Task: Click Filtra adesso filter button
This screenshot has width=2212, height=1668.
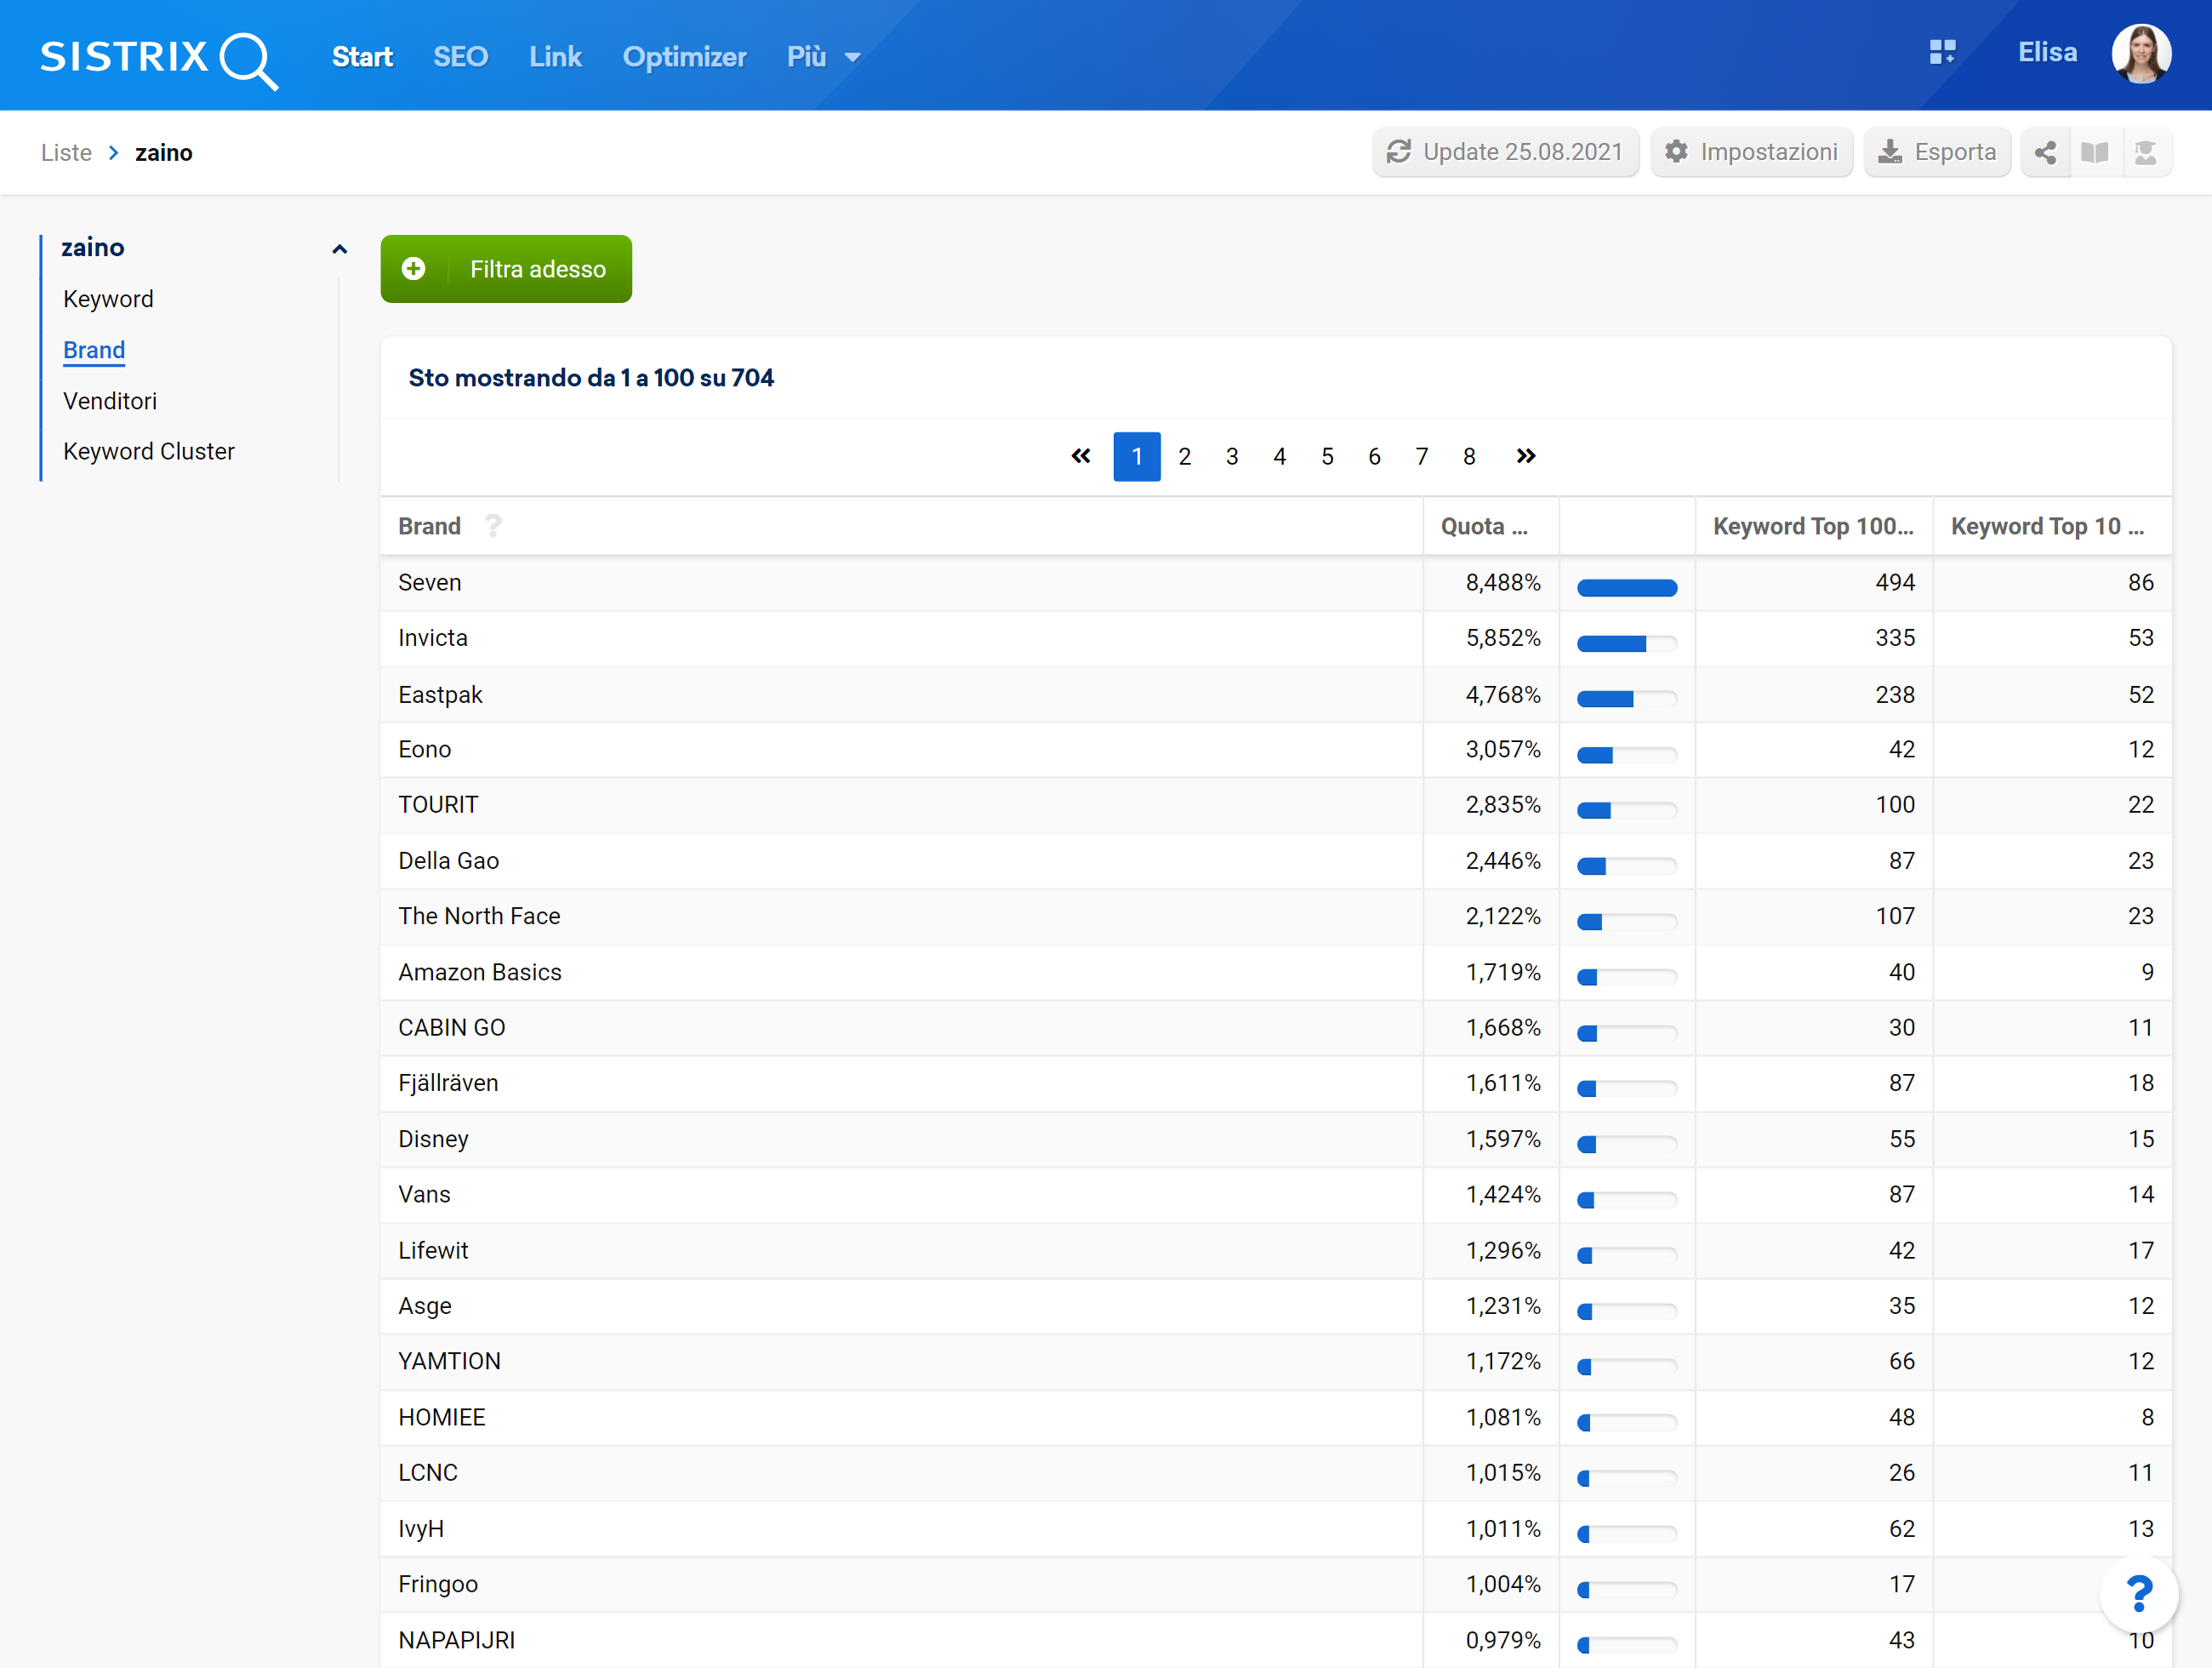Action: [506, 270]
